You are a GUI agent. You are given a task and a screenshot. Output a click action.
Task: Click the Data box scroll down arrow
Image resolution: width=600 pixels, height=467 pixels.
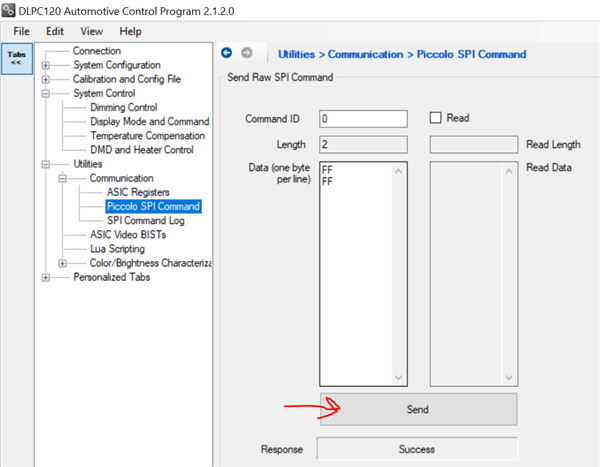tap(398, 377)
